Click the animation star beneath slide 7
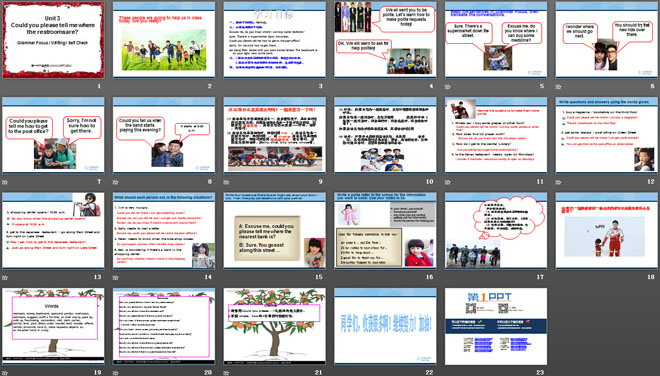The width and height of the screenshot is (660, 376). 5,182
